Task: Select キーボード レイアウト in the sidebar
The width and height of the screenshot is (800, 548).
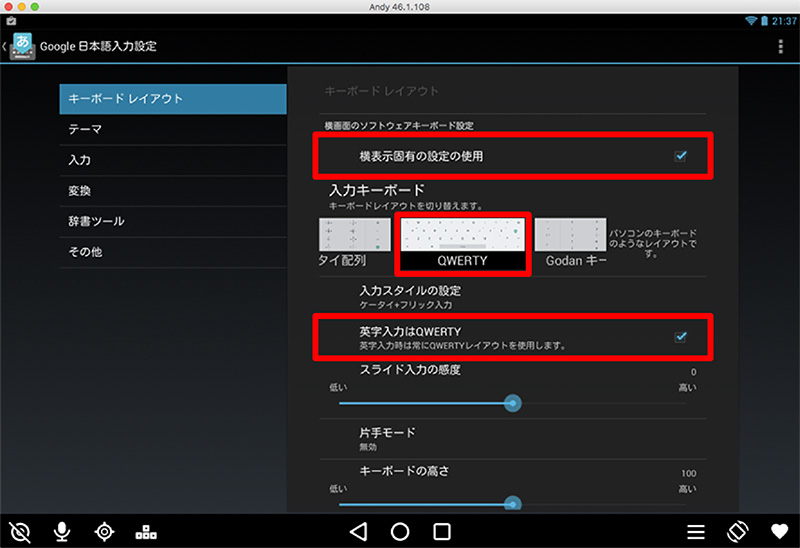Action: point(173,99)
